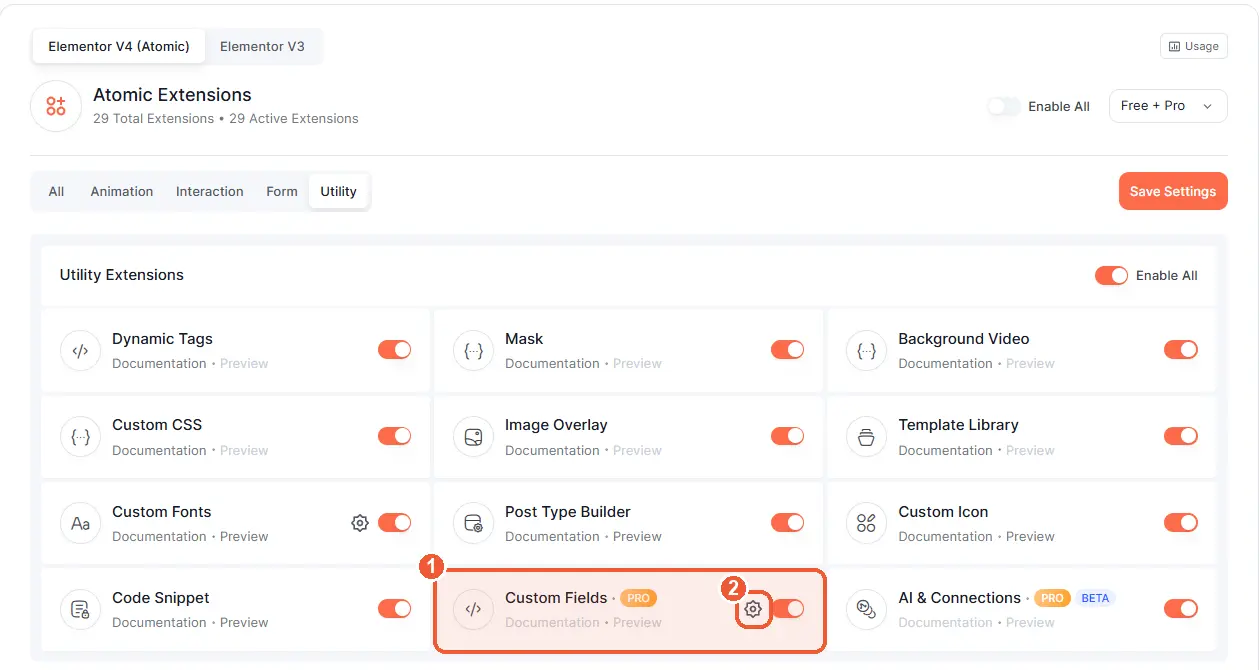The width and height of the screenshot is (1260, 670).
Task: Click the Code Snippet icon
Action: tap(81, 609)
